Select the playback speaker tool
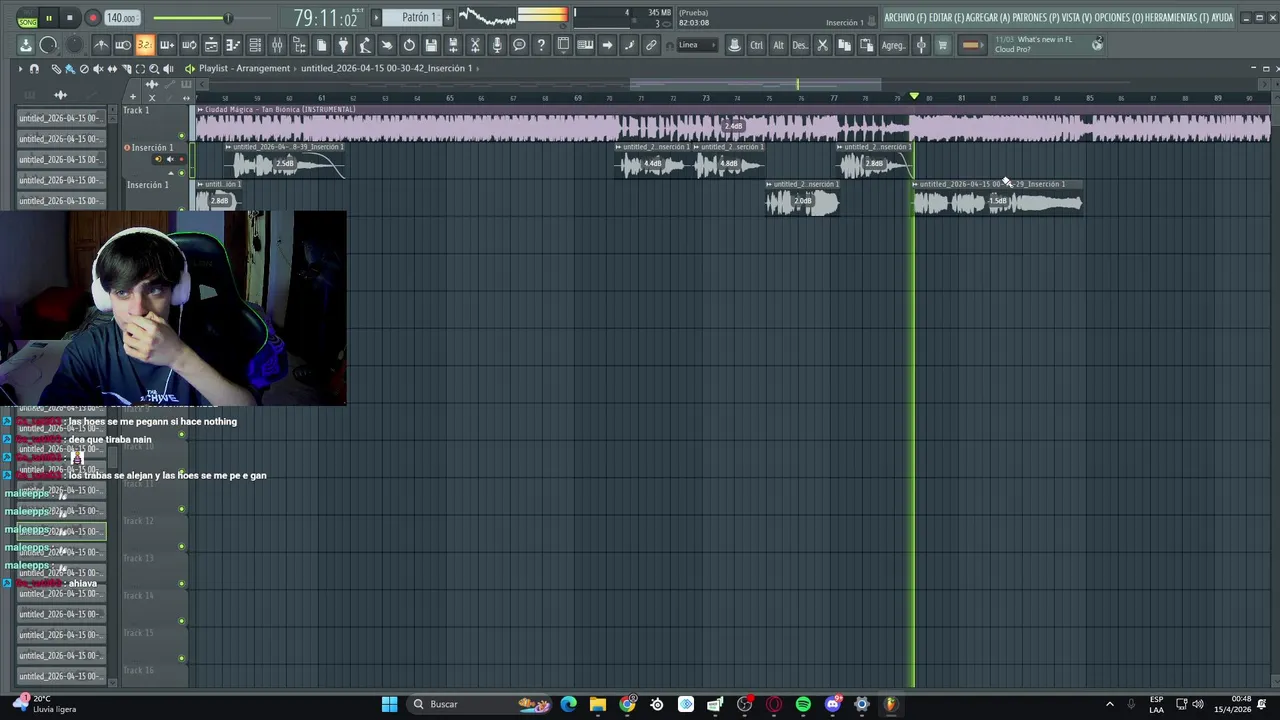 [x=168, y=68]
